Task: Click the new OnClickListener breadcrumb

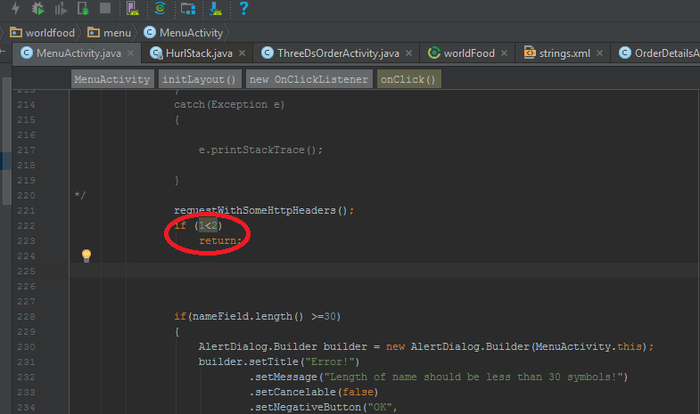Action: click(308, 79)
